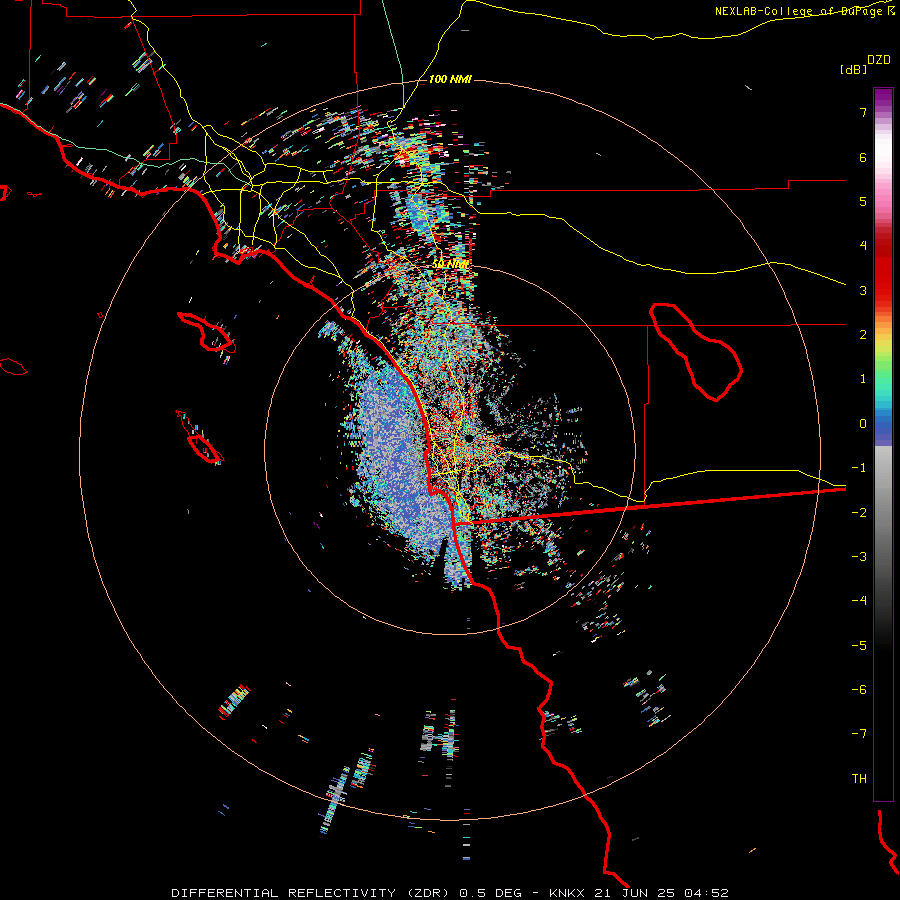Click the 100 NMI range ring label
This screenshot has width=900, height=900.
450,79
